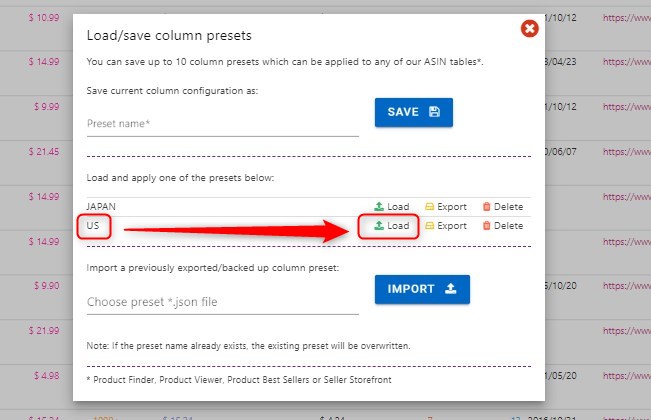Click the $ 21.45 price cell
Viewport: 651px width, 420px height.
coord(44,152)
